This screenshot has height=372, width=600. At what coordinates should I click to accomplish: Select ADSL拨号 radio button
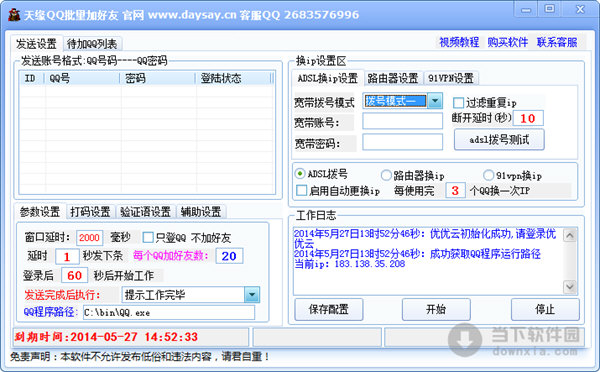coord(300,174)
